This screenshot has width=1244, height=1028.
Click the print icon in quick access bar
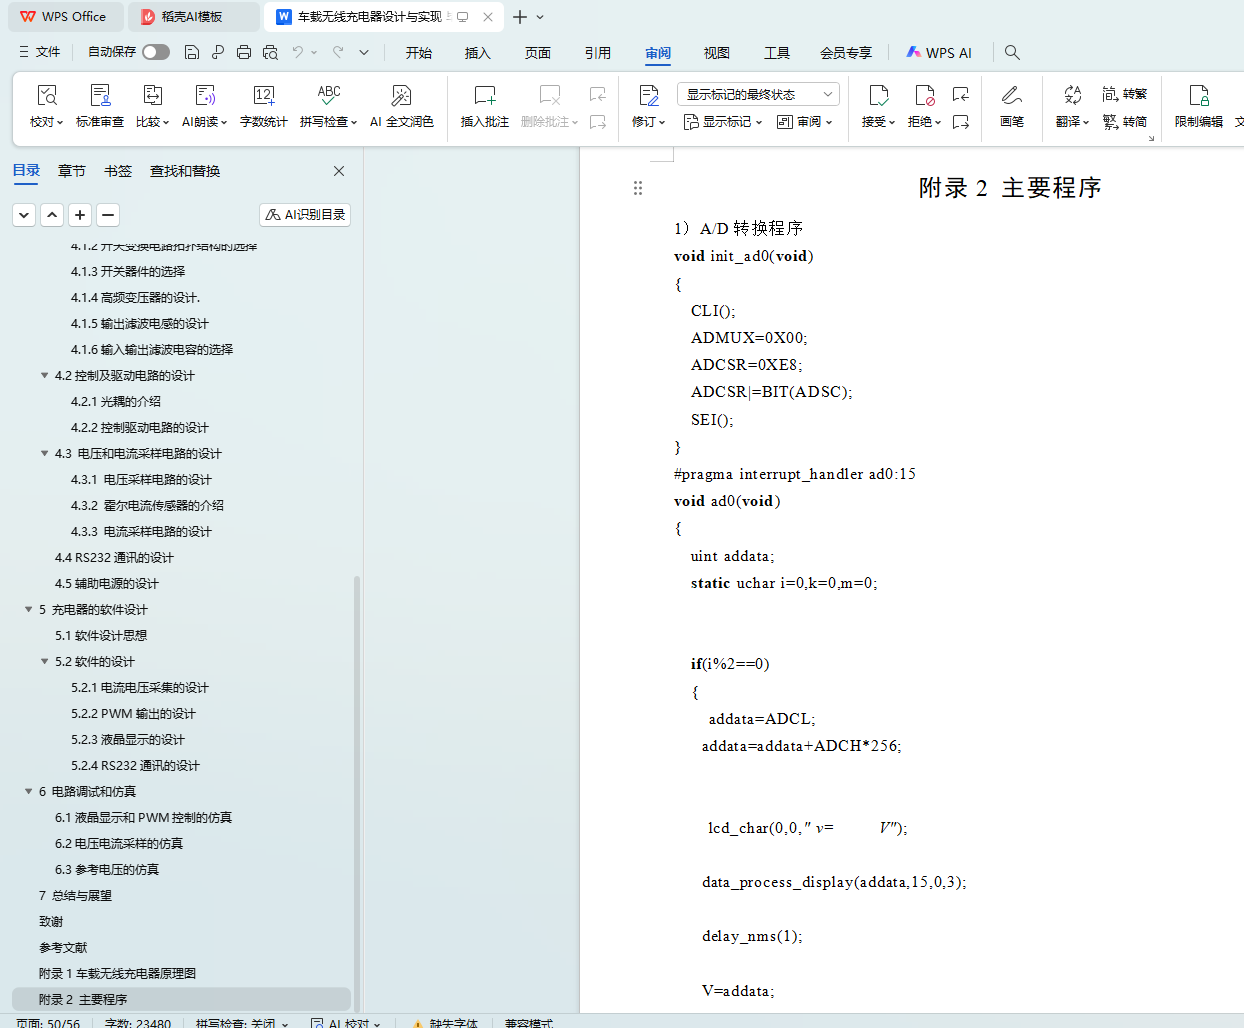click(x=244, y=52)
